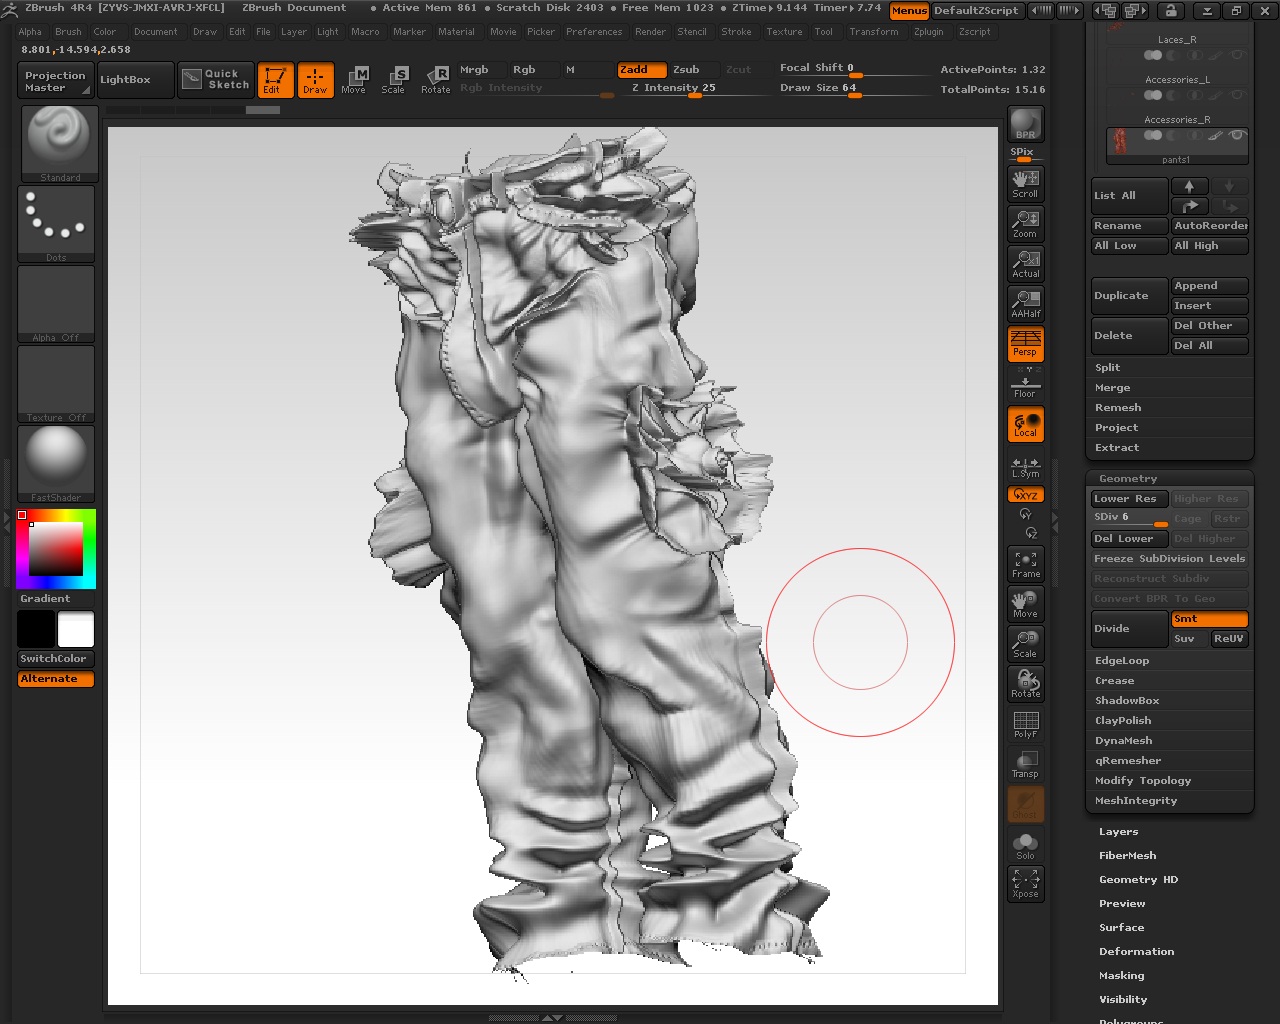Click the Frame mesh icon
The height and width of the screenshot is (1024, 1280).
pyautogui.click(x=1025, y=564)
